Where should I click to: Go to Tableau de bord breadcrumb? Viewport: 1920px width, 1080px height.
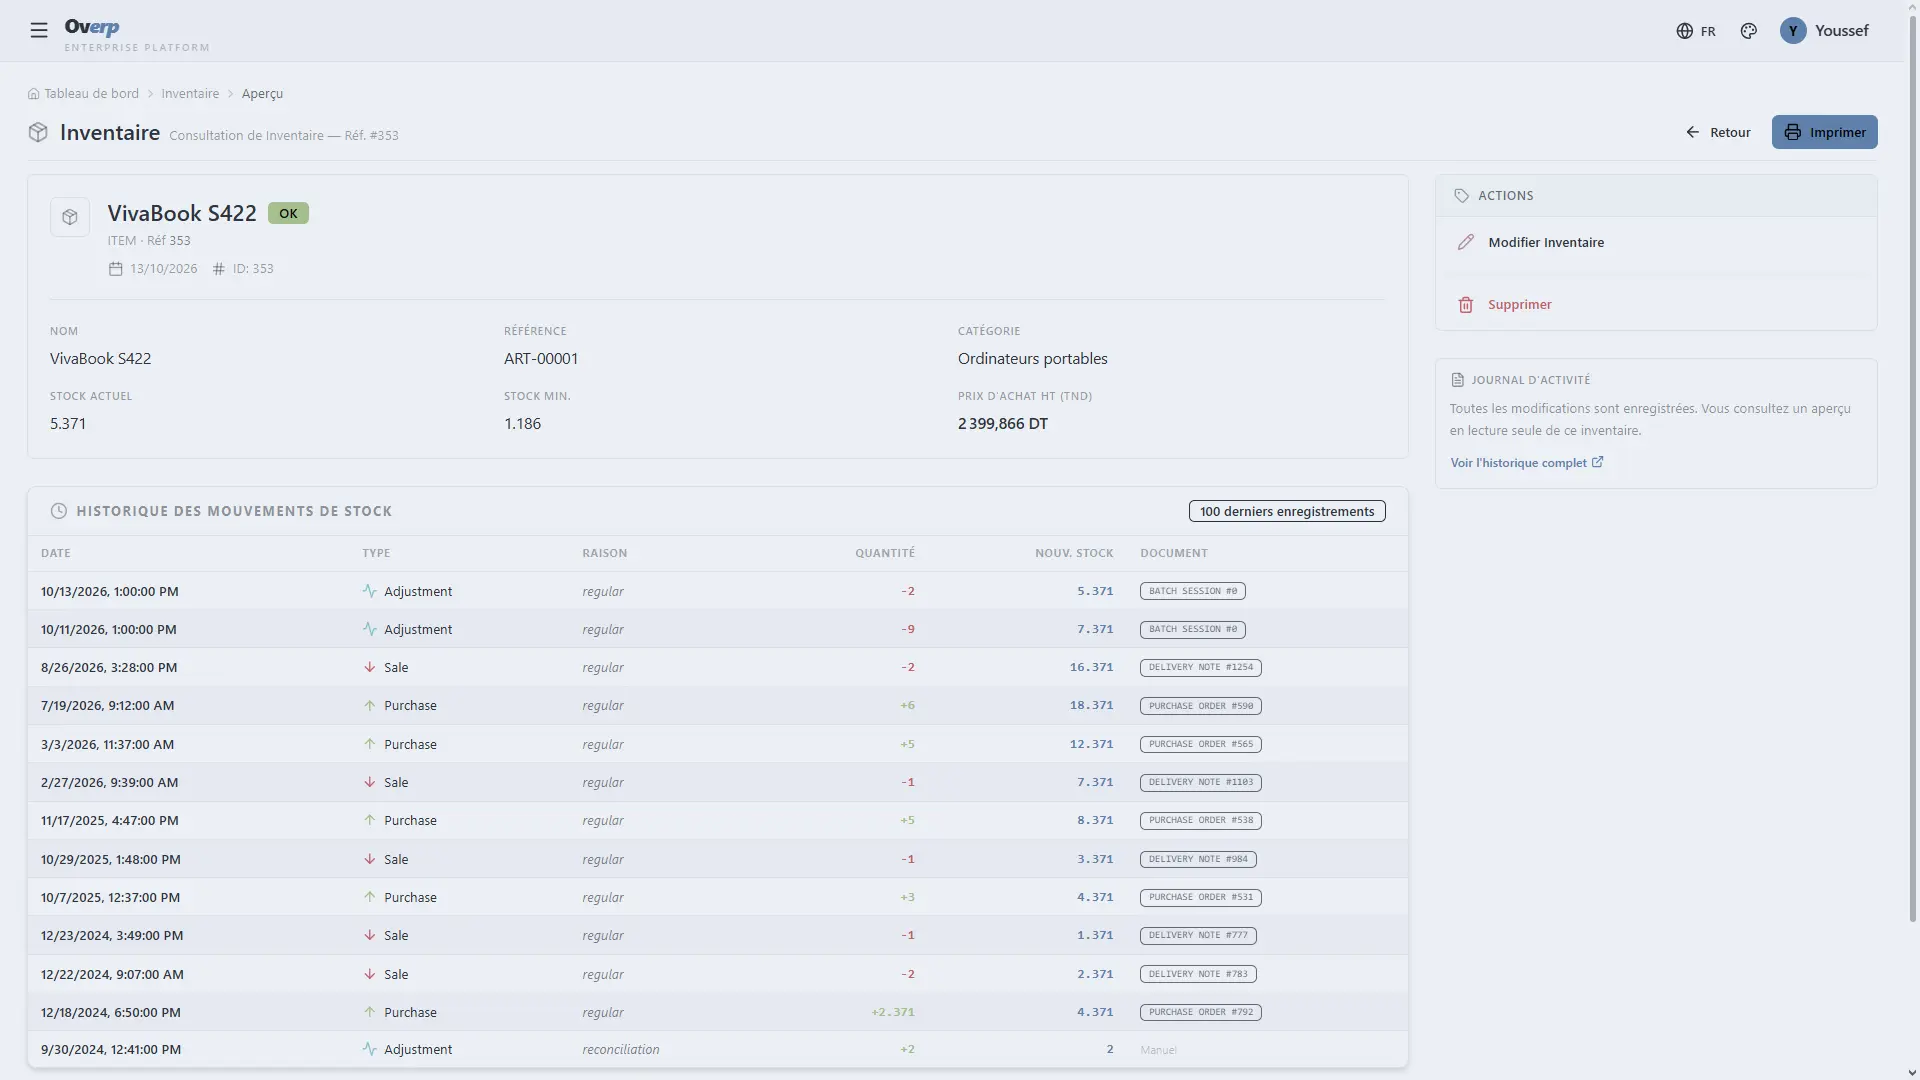coord(91,93)
